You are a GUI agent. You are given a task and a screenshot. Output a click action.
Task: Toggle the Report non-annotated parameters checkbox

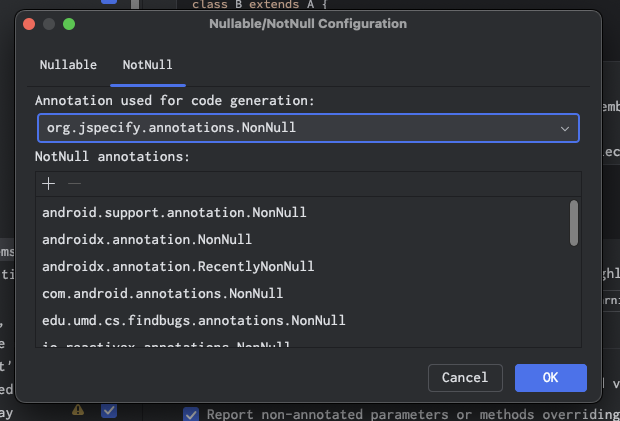(191, 414)
